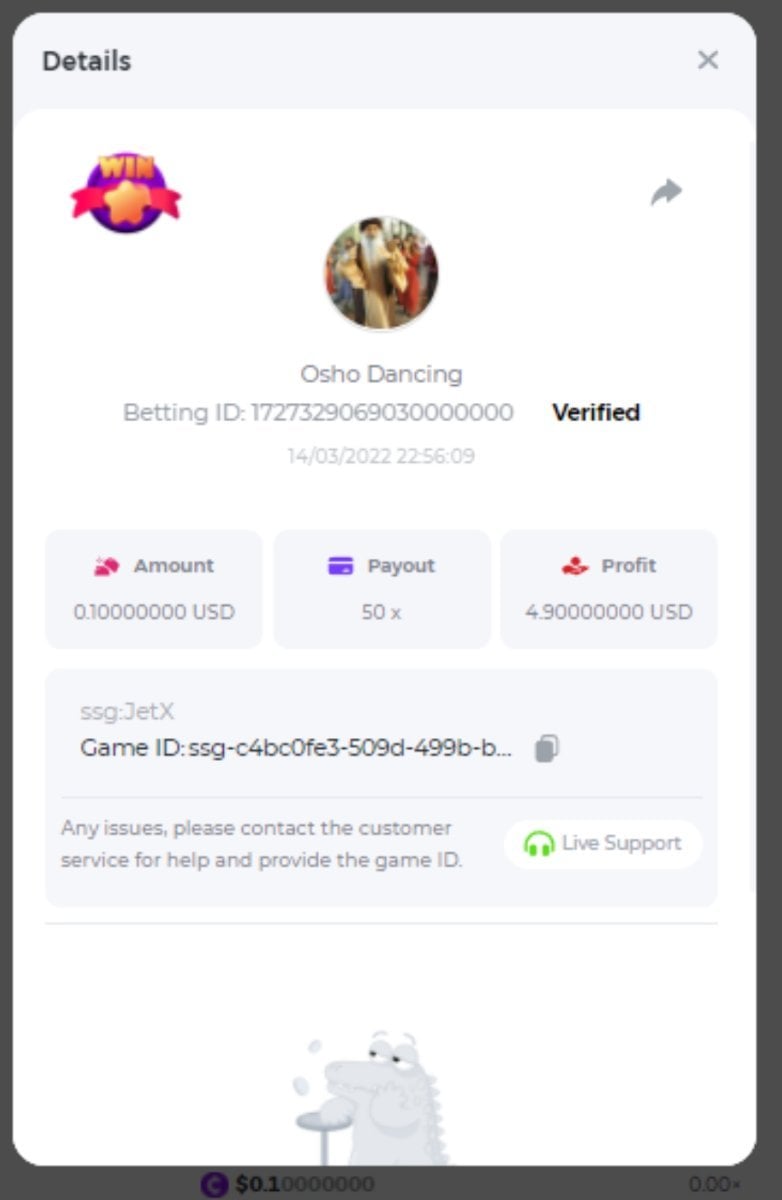Image resolution: width=782 pixels, height=1200 pixels.
Task: Click the Payout card icon
Action: pos(341,566)
